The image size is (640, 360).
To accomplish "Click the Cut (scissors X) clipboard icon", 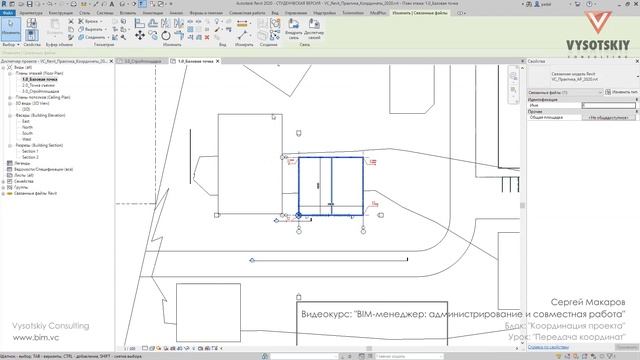I will click(x=71, y=21).
